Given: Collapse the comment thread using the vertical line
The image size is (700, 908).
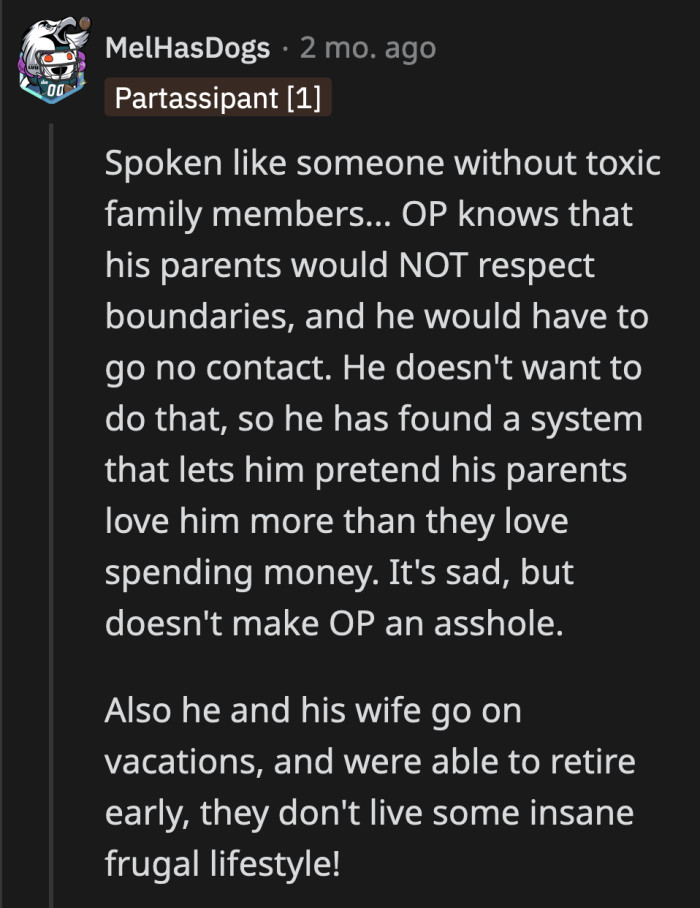Looking at the screenshot, I should click(x=51, y=500).
